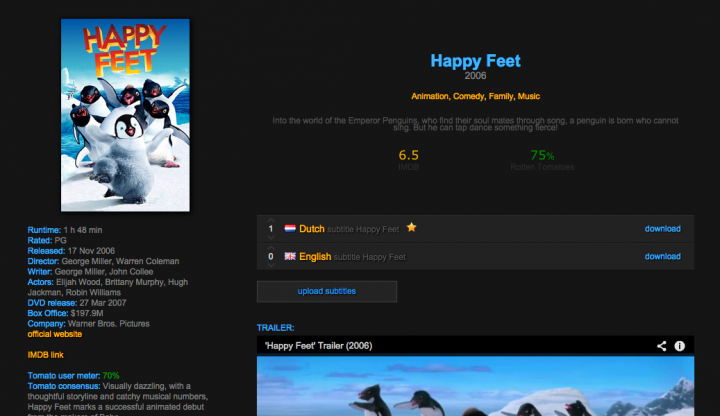The width and height of the screenshot is (720, 416).
Task: Click the upload subtitles button
Action: (x=326, y=291)
